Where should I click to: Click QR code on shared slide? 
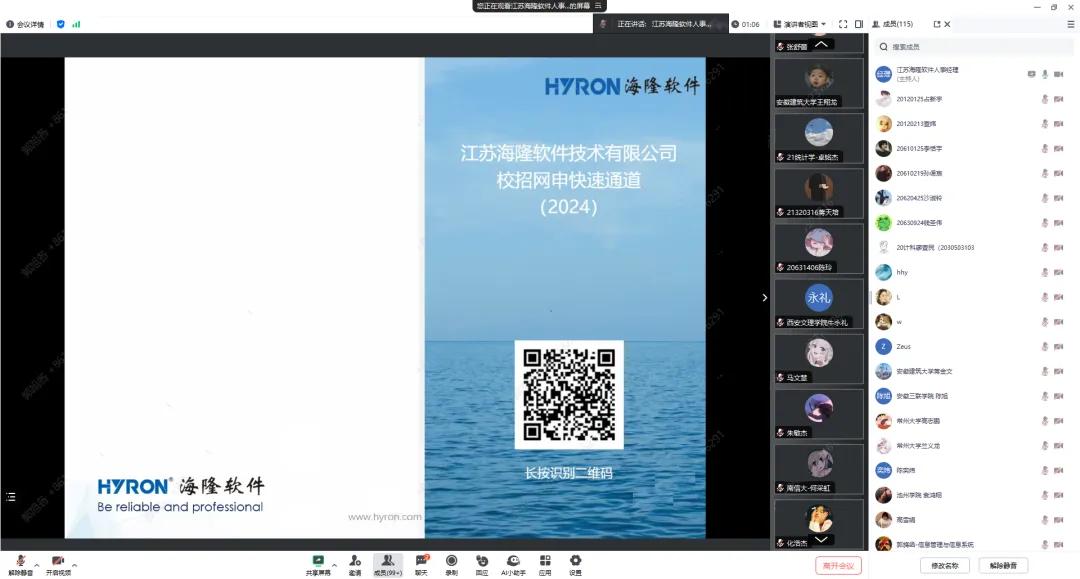(x=569, y=394)
